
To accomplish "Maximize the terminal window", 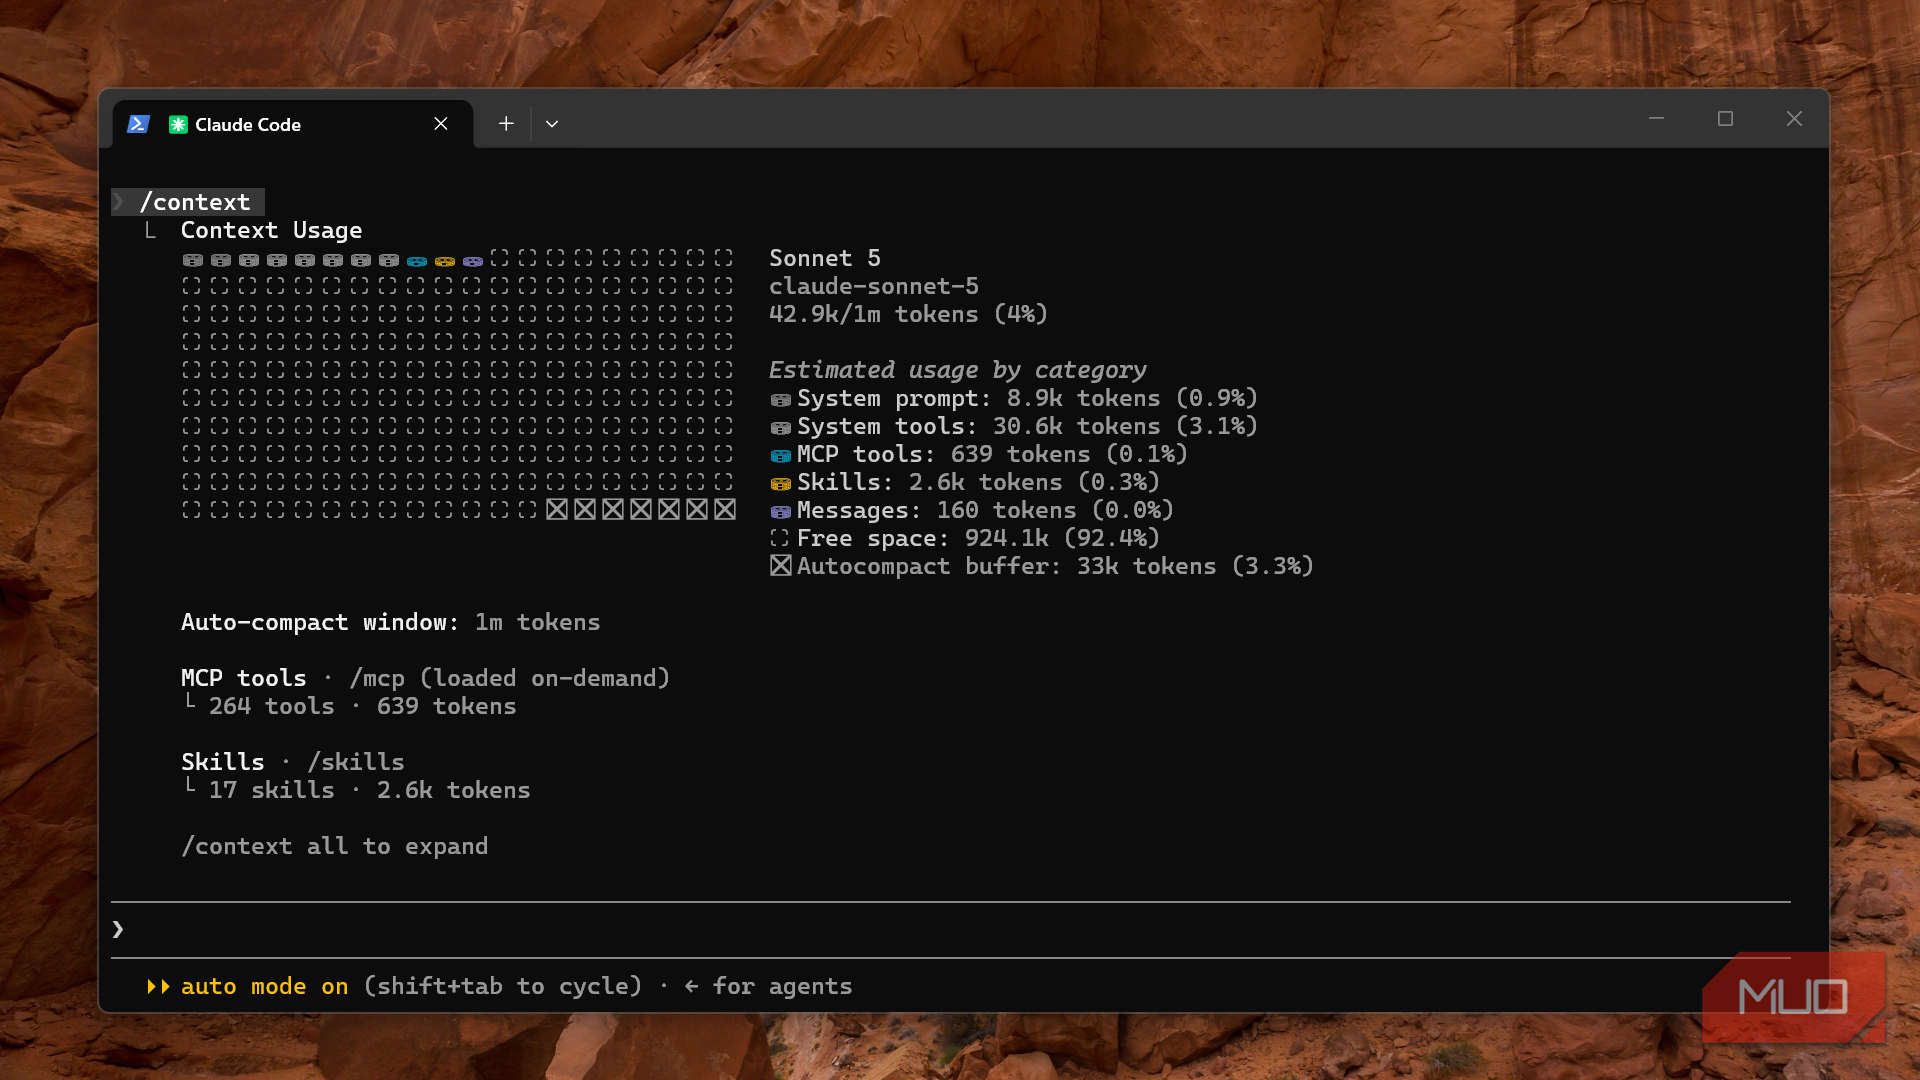I will pos(1725,119).
